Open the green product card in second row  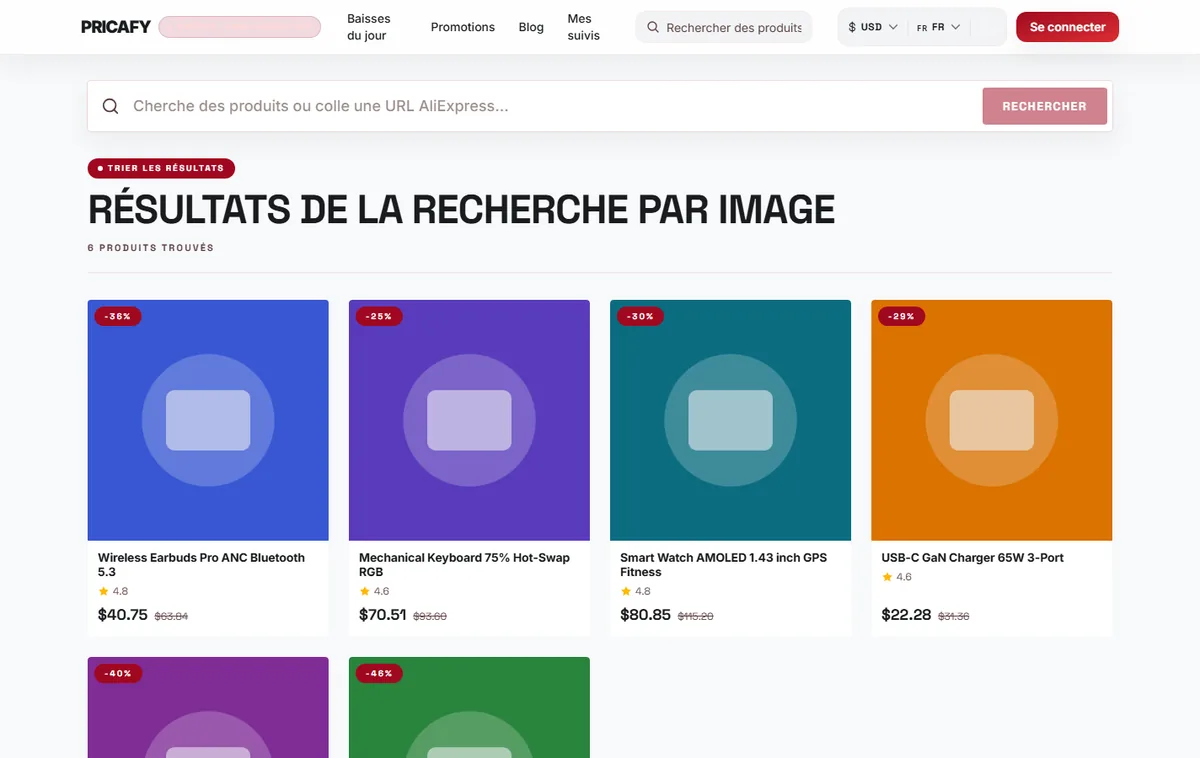pyautogui.click(x=469, y=707)
